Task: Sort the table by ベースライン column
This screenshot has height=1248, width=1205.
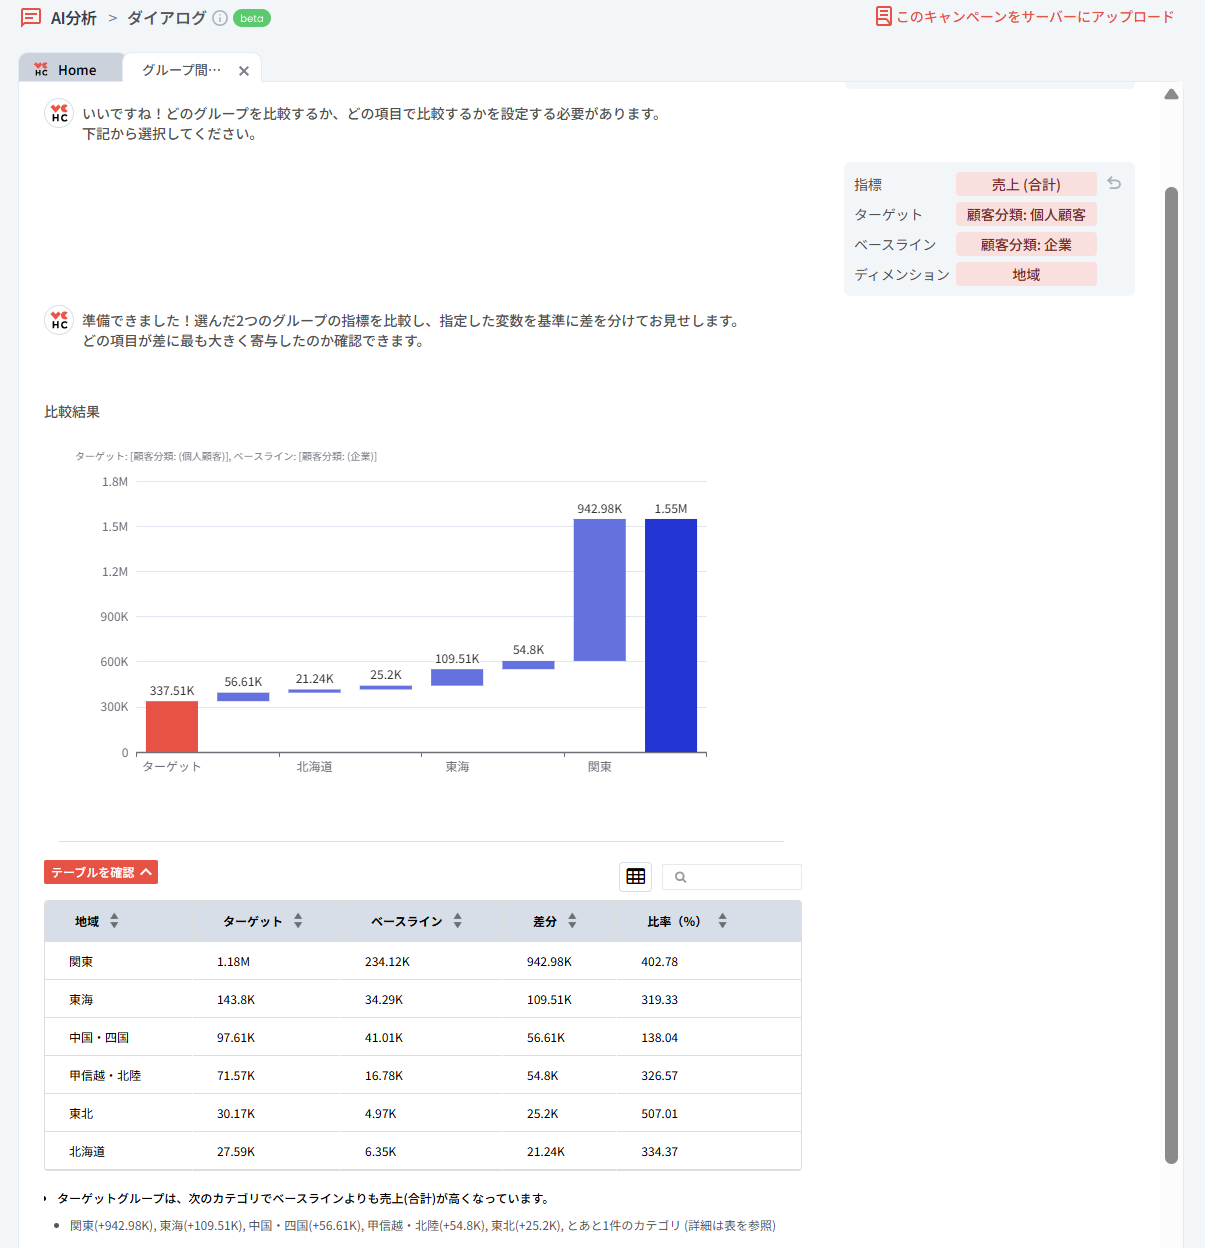Action: (x=457, y=921)
